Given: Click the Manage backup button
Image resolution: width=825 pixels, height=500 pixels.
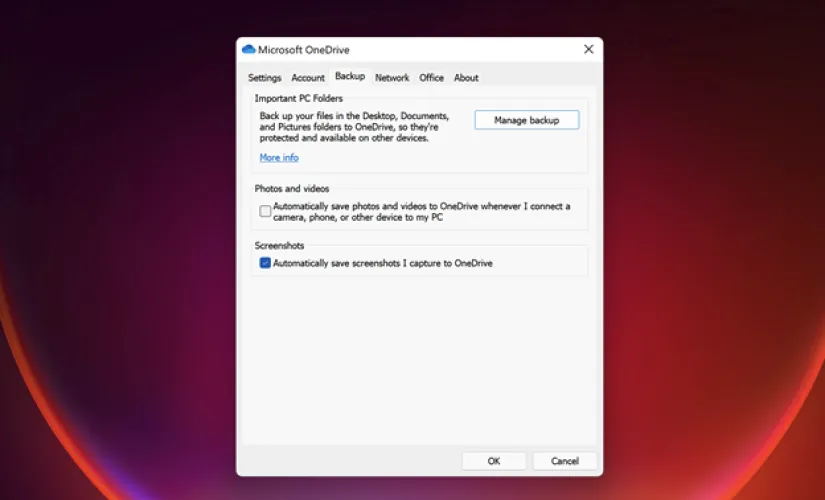Looking at the screenshot, I should coord(526,120).
